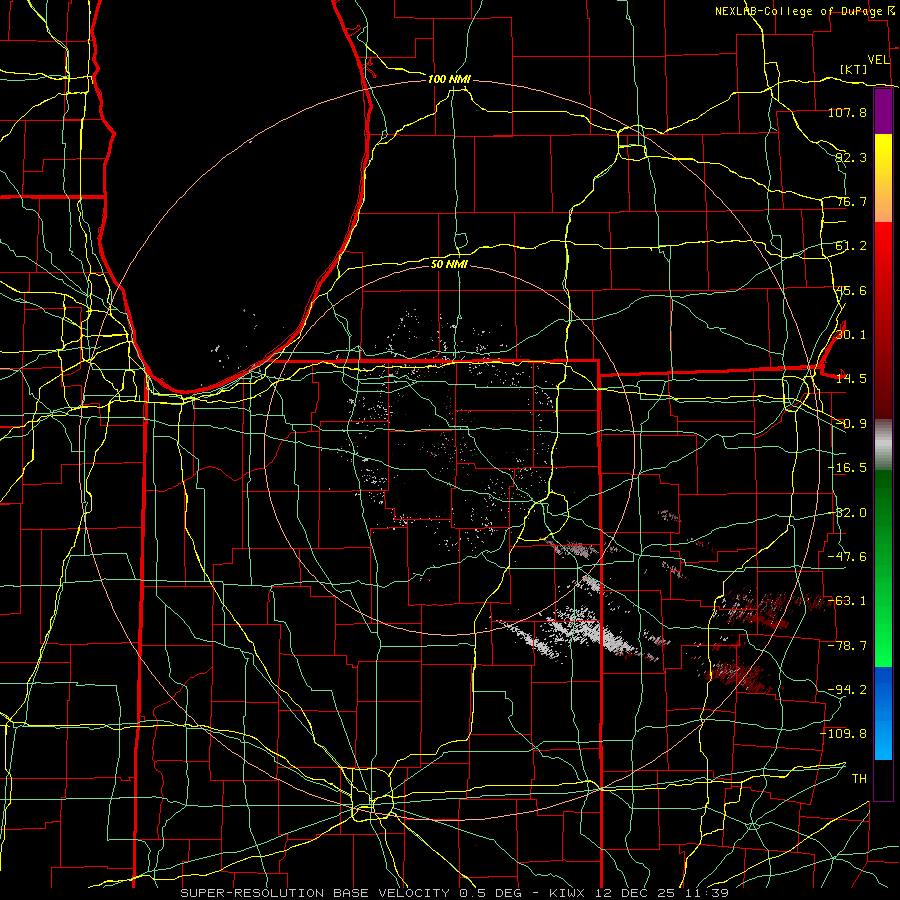
Task: Pick the red segment of velocity scale
Action: [x=883, y=320]
